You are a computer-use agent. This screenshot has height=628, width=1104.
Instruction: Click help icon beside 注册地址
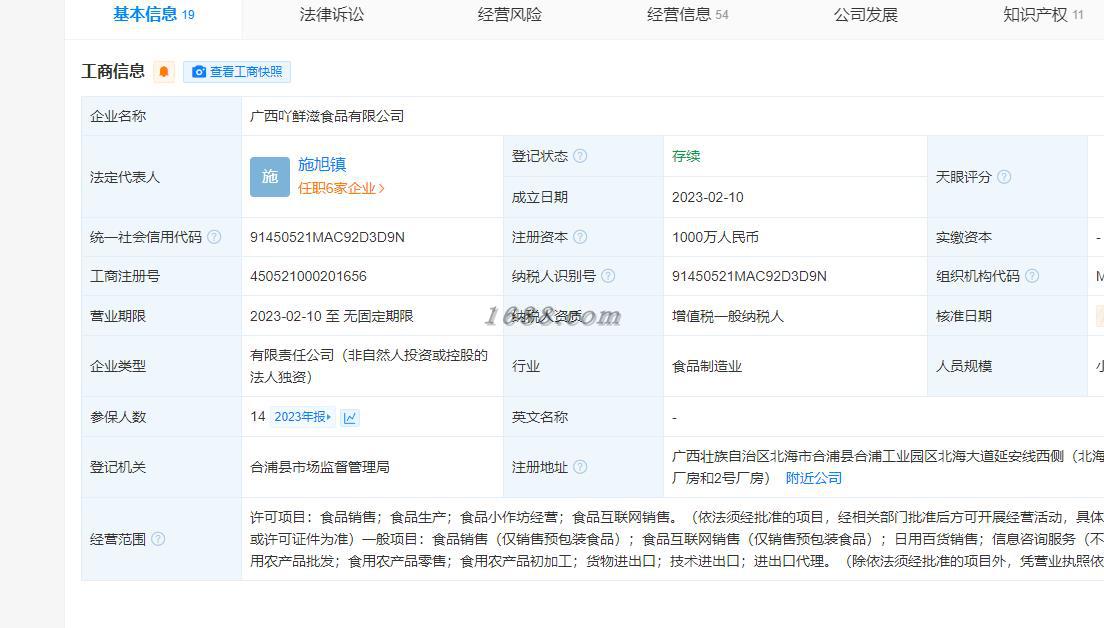[580, 467]
